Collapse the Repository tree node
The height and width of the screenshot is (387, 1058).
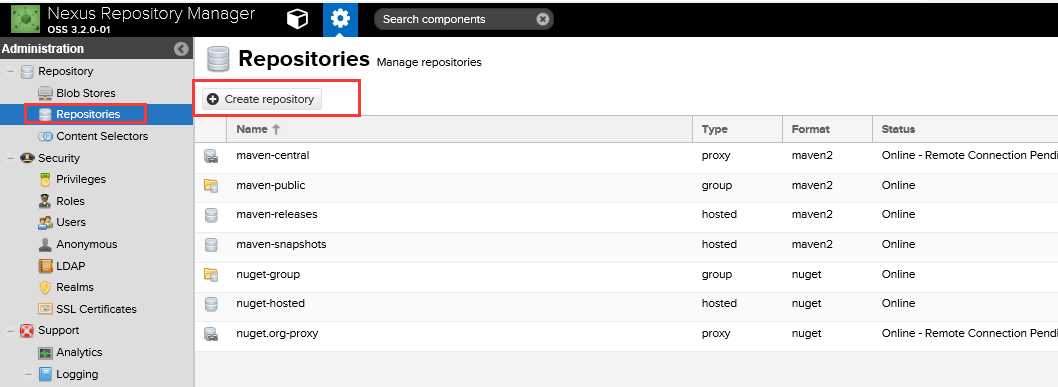point(11,71)
